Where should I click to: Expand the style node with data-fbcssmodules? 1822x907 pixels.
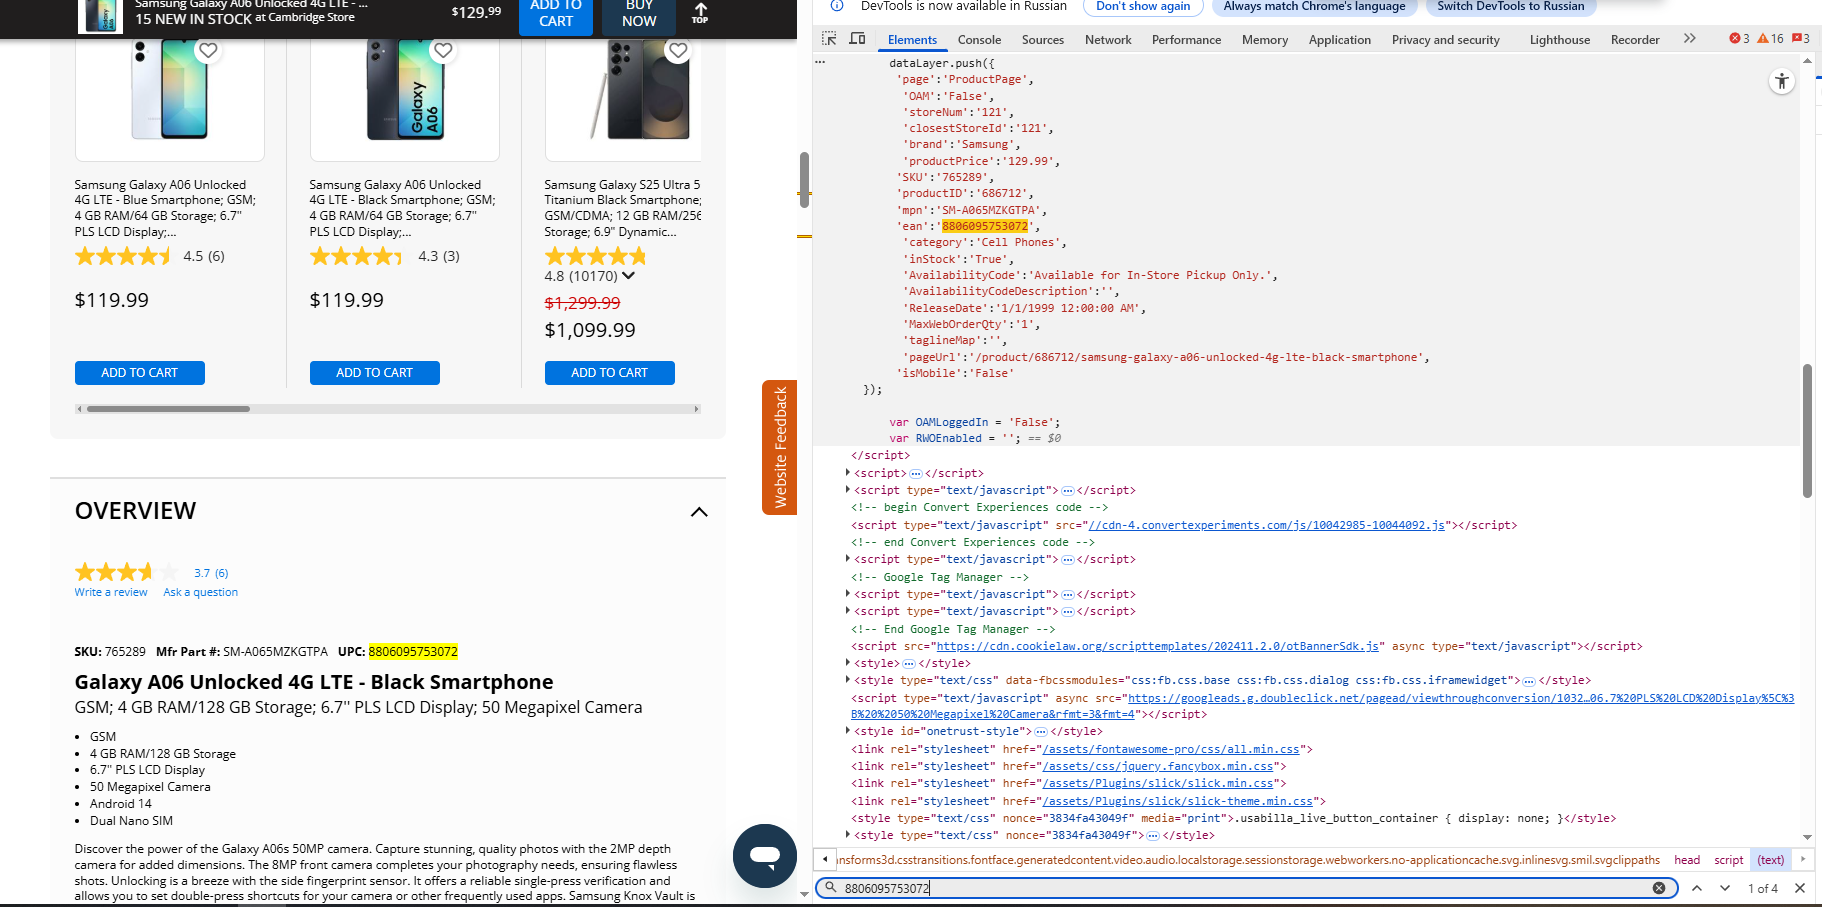(x=848, y=680)
